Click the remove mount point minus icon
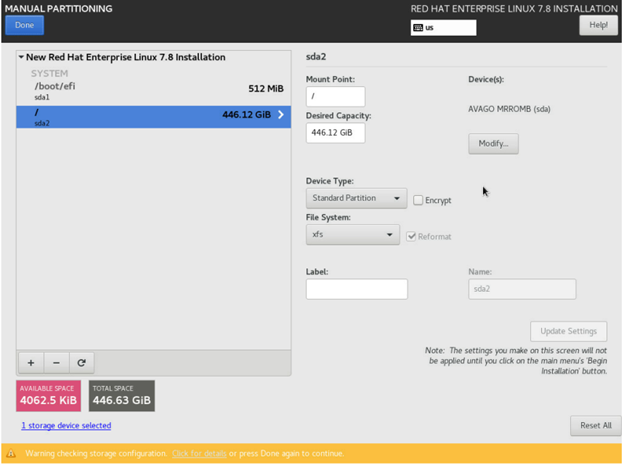Image resolution: width=624 pixels, height=465 pixels. tap(56, 363)
